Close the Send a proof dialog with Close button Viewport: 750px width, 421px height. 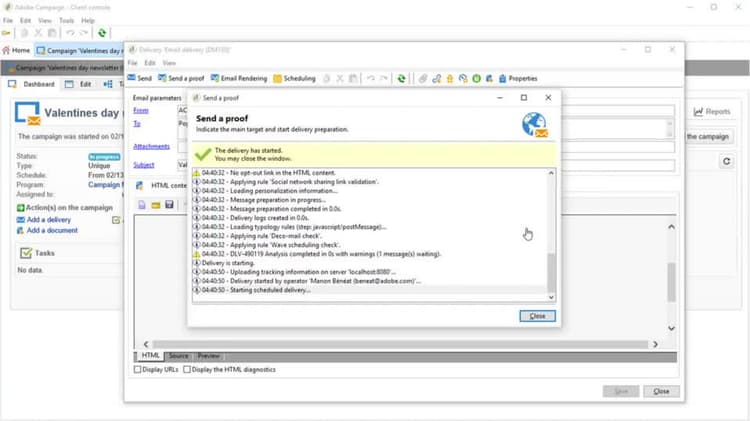pos(537,316)
